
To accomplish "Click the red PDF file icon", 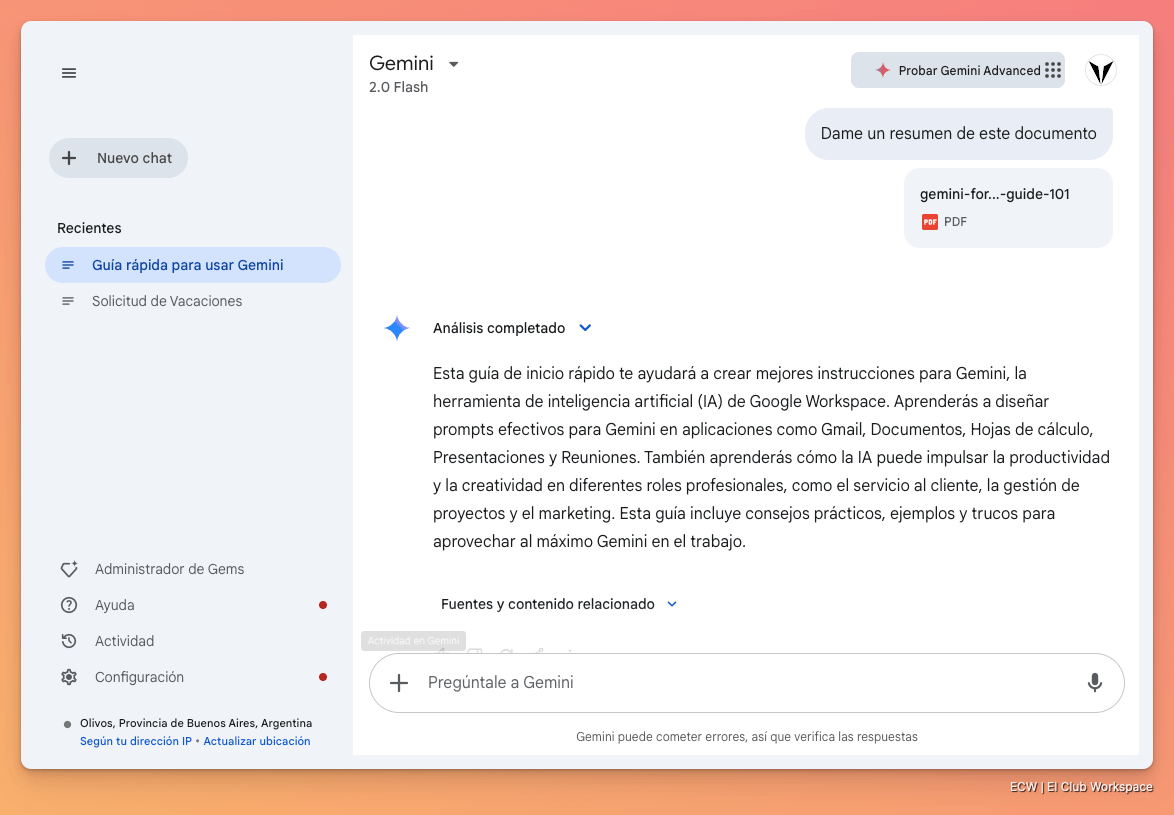I will tap(929, 222).
